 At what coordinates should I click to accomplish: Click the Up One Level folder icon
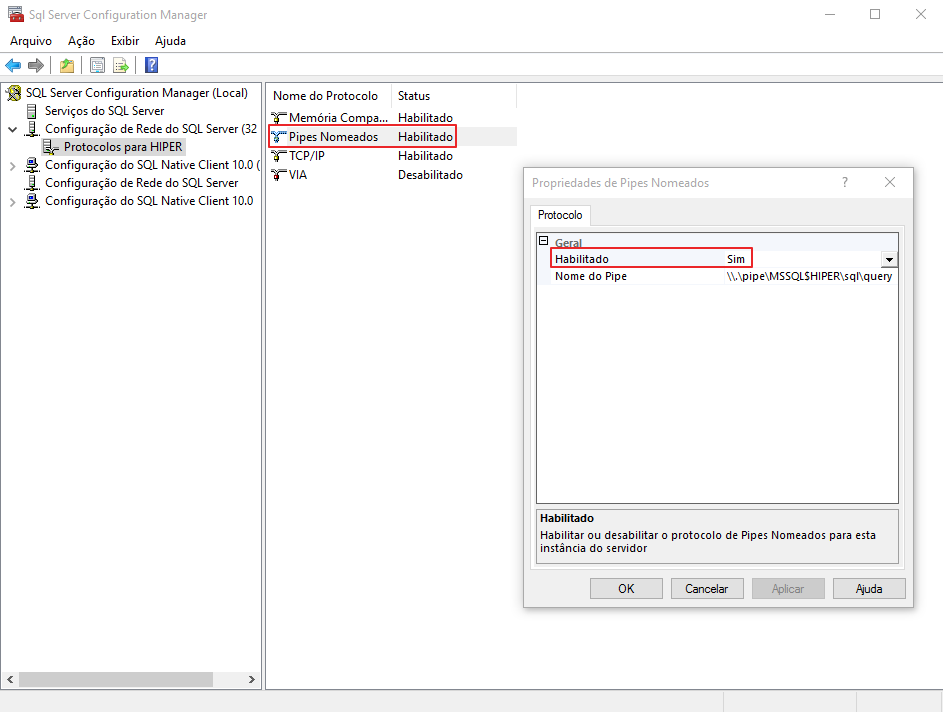coord(66,66)
